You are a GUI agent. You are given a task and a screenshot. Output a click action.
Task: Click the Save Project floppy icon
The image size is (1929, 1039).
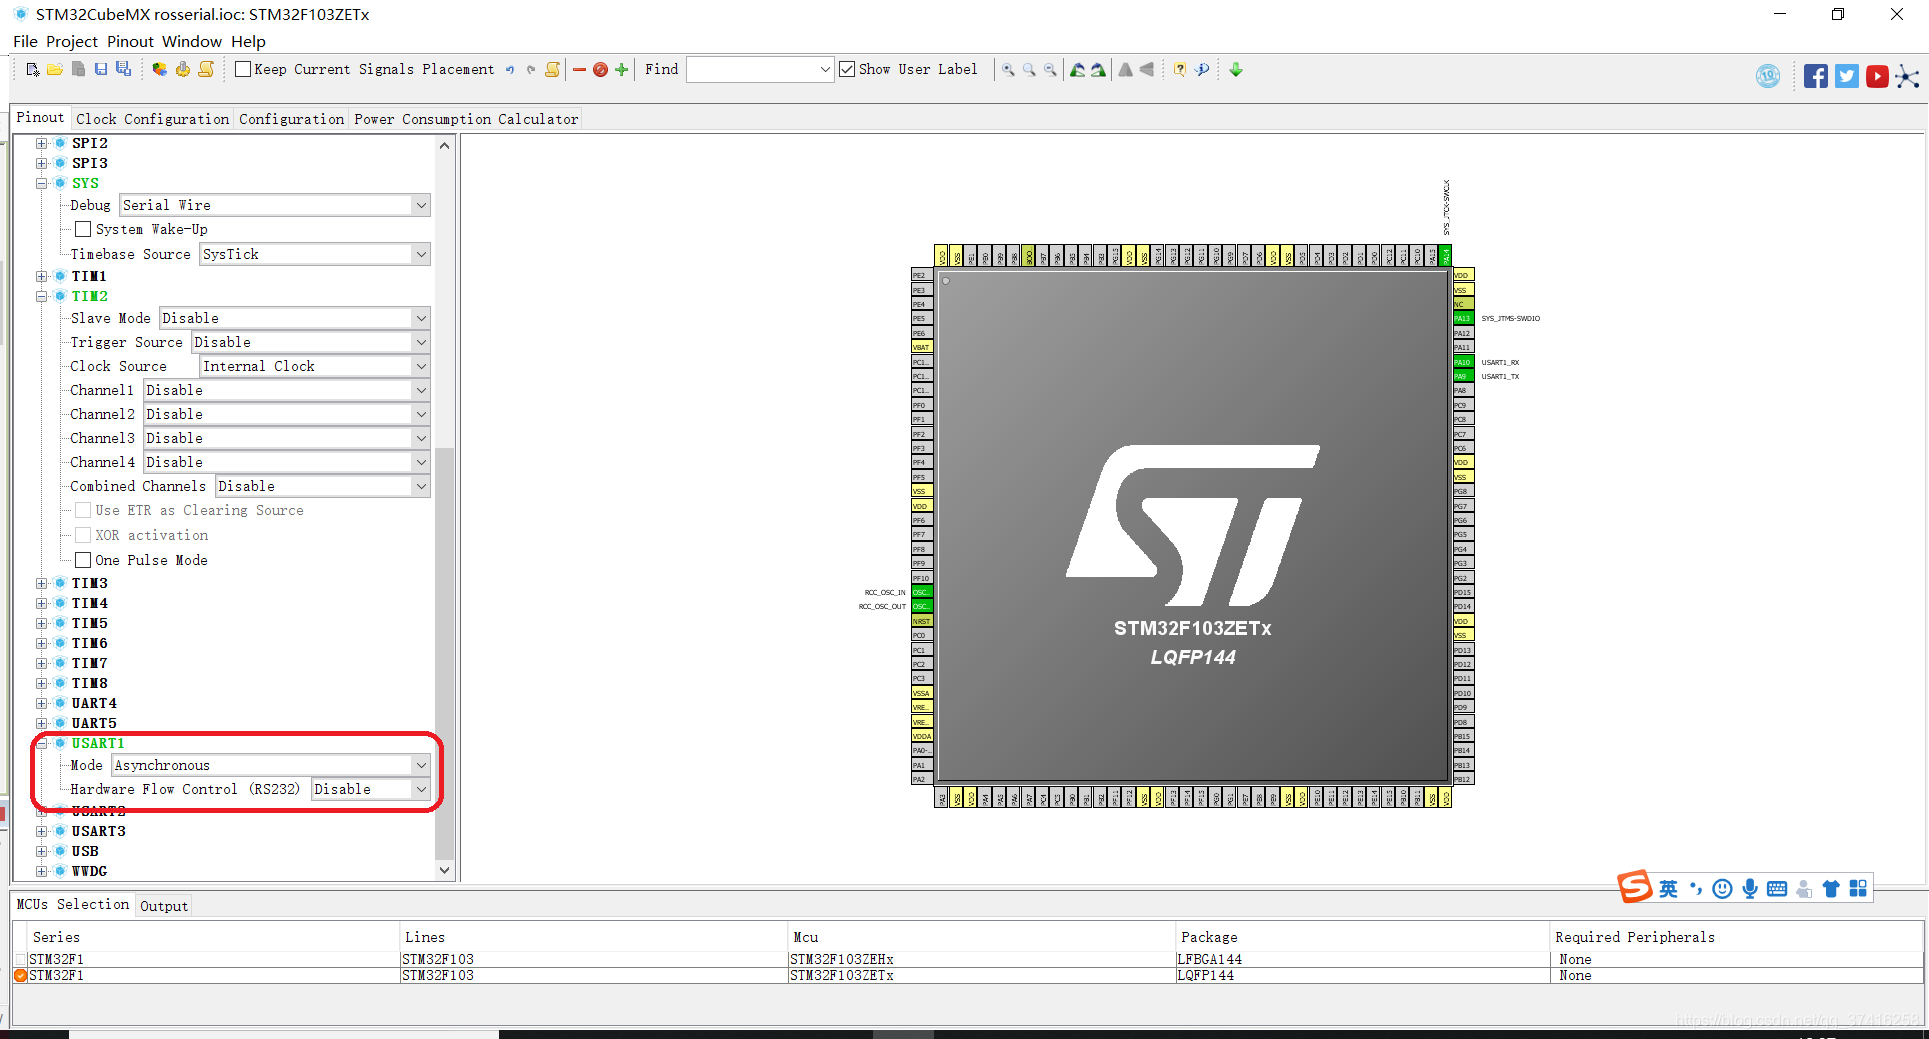pyautogui.click(x=100, y=69)
